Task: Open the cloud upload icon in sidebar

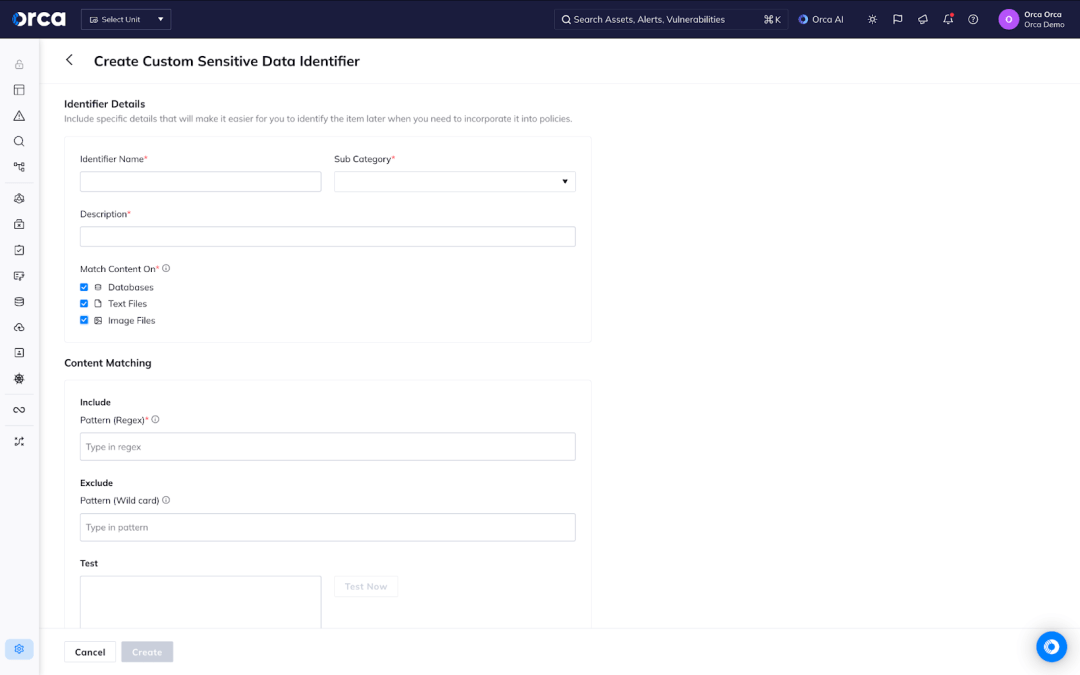Action: 19,327
